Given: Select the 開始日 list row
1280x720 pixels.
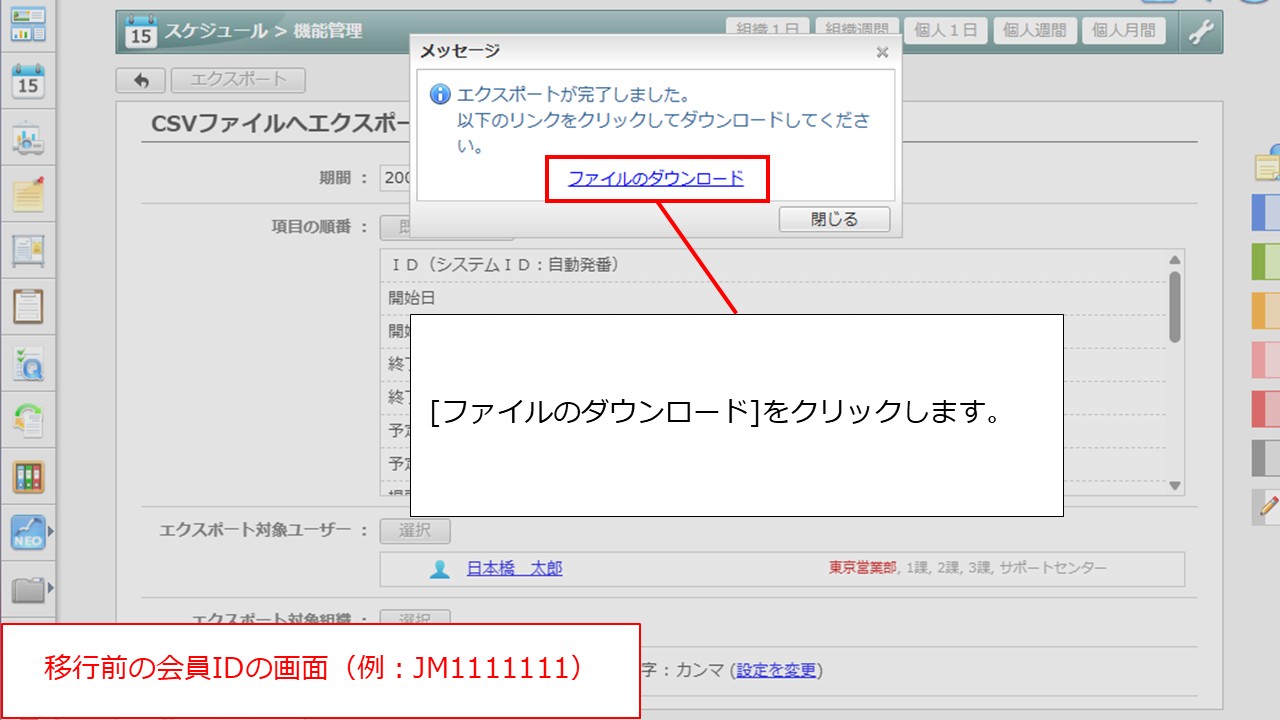Looking at the screenshot, I should click(x=775, y=298).
